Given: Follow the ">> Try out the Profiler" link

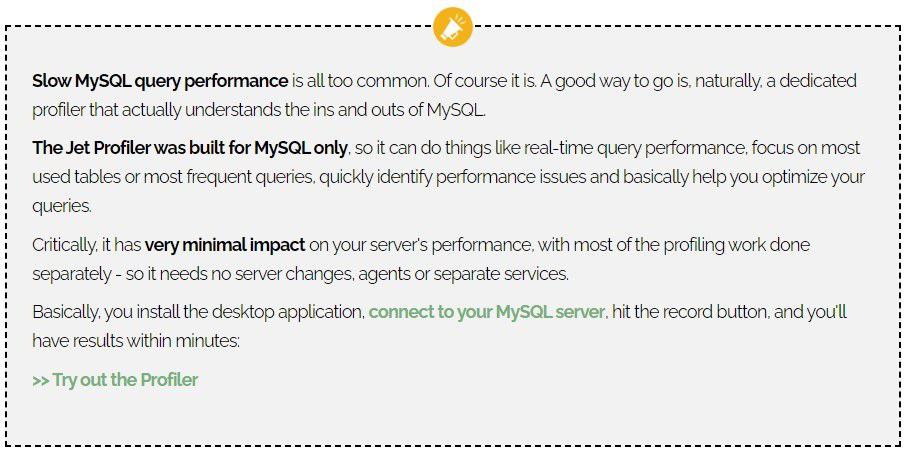Looking at the screenshot, I should coord(115,380).
